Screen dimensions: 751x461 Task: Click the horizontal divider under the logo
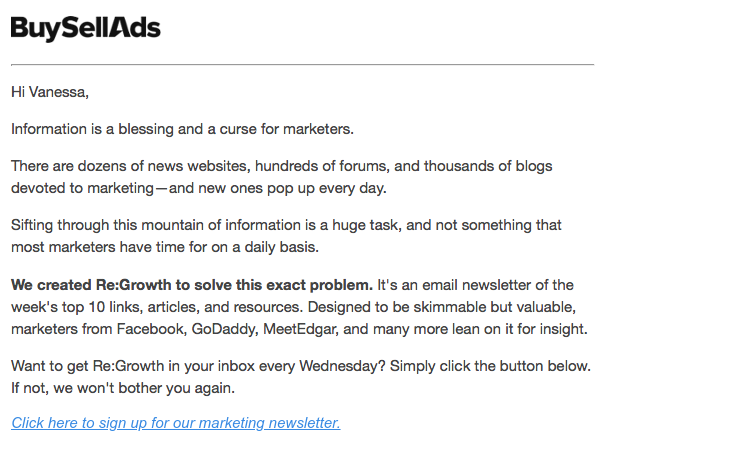pos(302,64)
